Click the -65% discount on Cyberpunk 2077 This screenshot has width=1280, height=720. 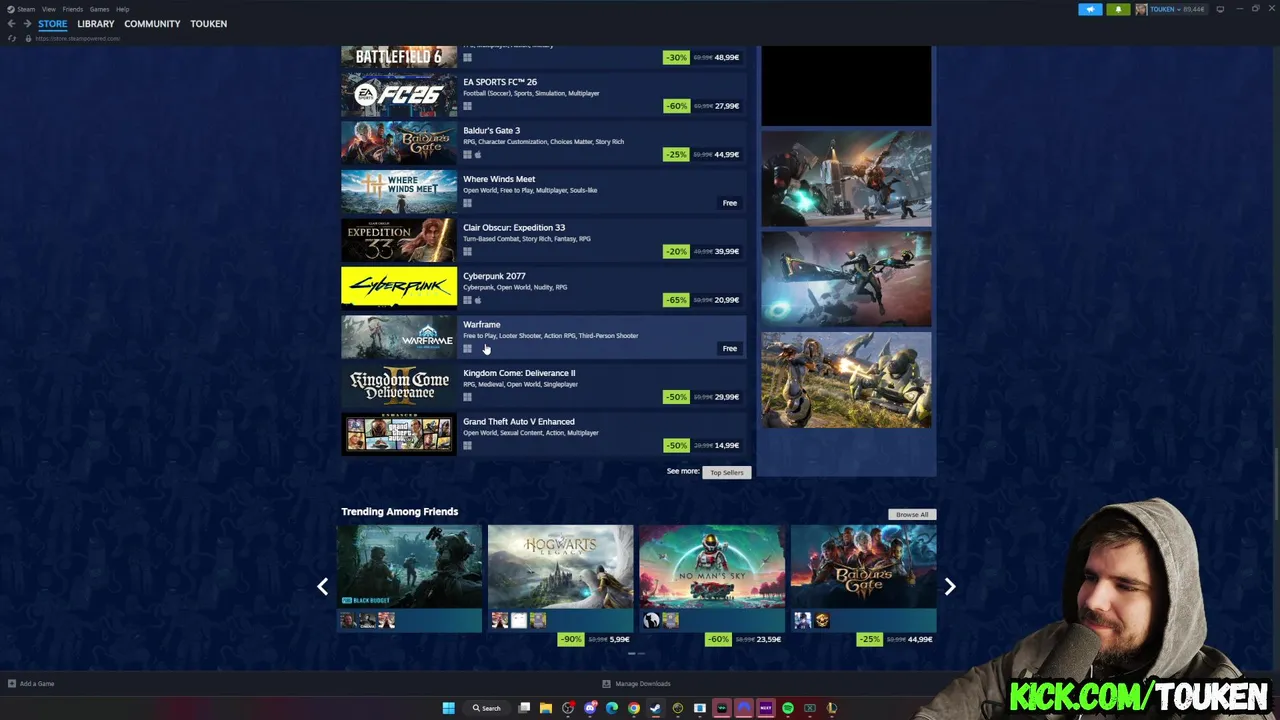coord(677,300)
